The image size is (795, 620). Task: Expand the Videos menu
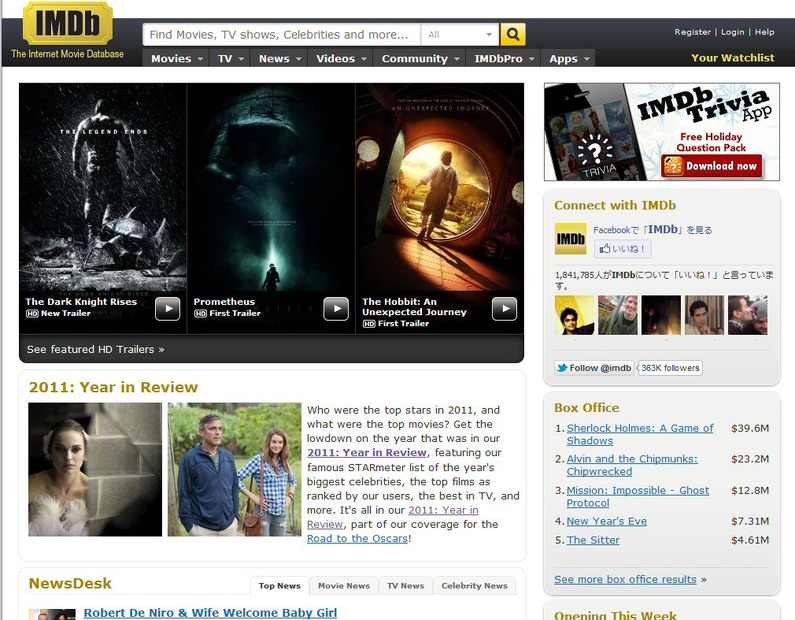[341, 58]
